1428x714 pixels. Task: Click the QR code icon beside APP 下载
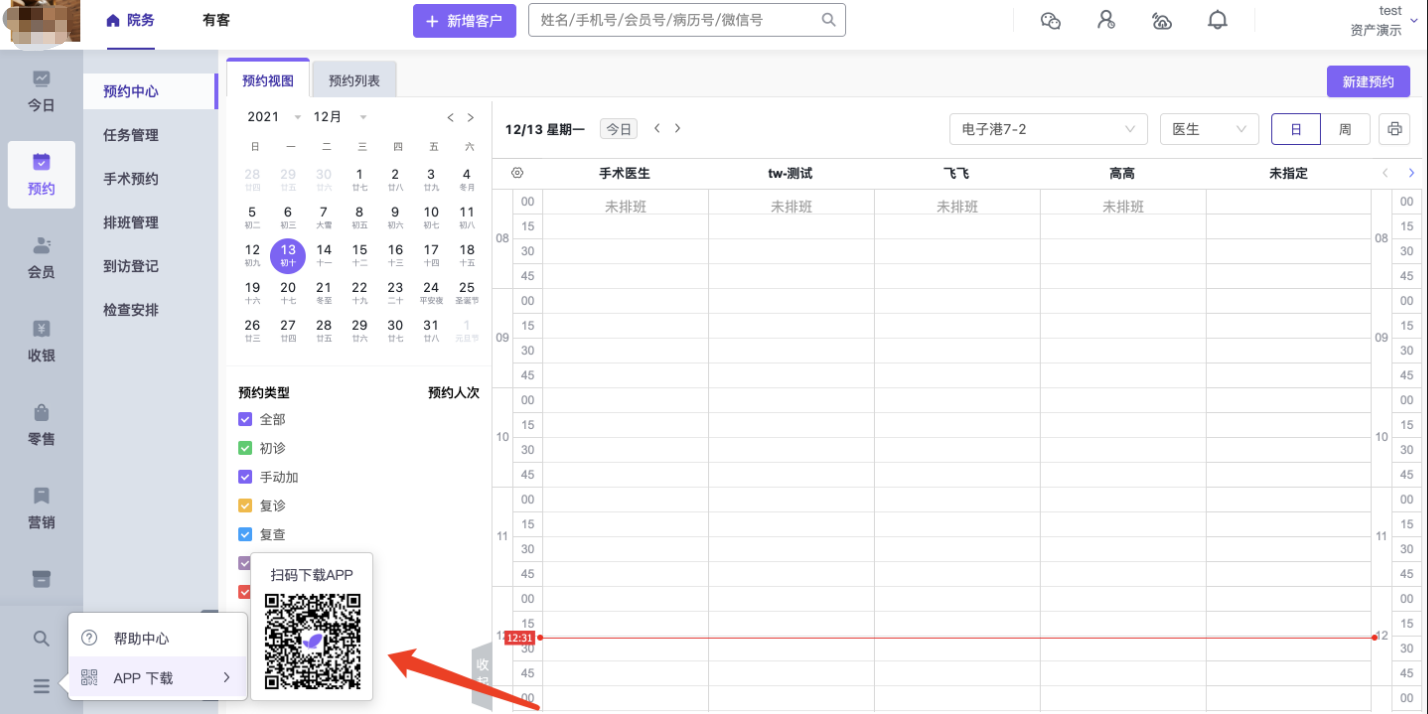89,678
